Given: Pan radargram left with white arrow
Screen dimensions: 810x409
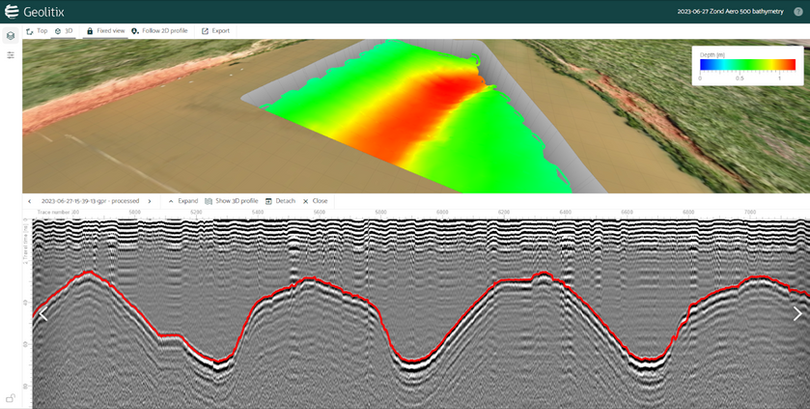Looking at the screenshot, I should coord(43,314).
